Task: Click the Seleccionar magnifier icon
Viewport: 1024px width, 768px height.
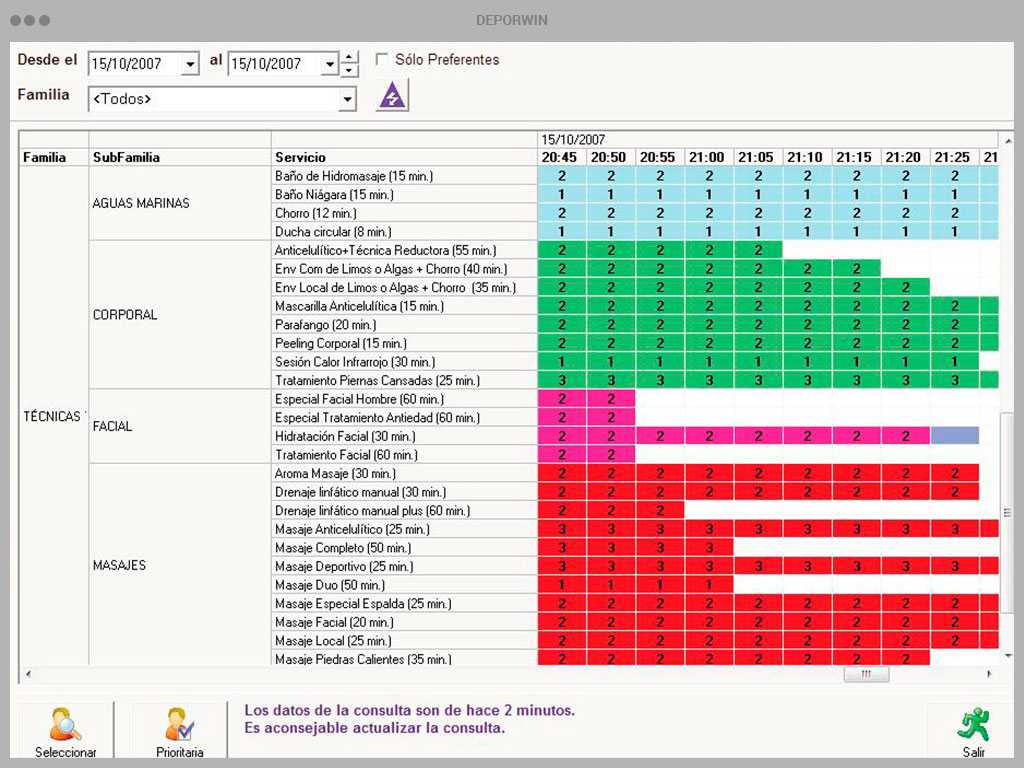Action: click(65, 725)
